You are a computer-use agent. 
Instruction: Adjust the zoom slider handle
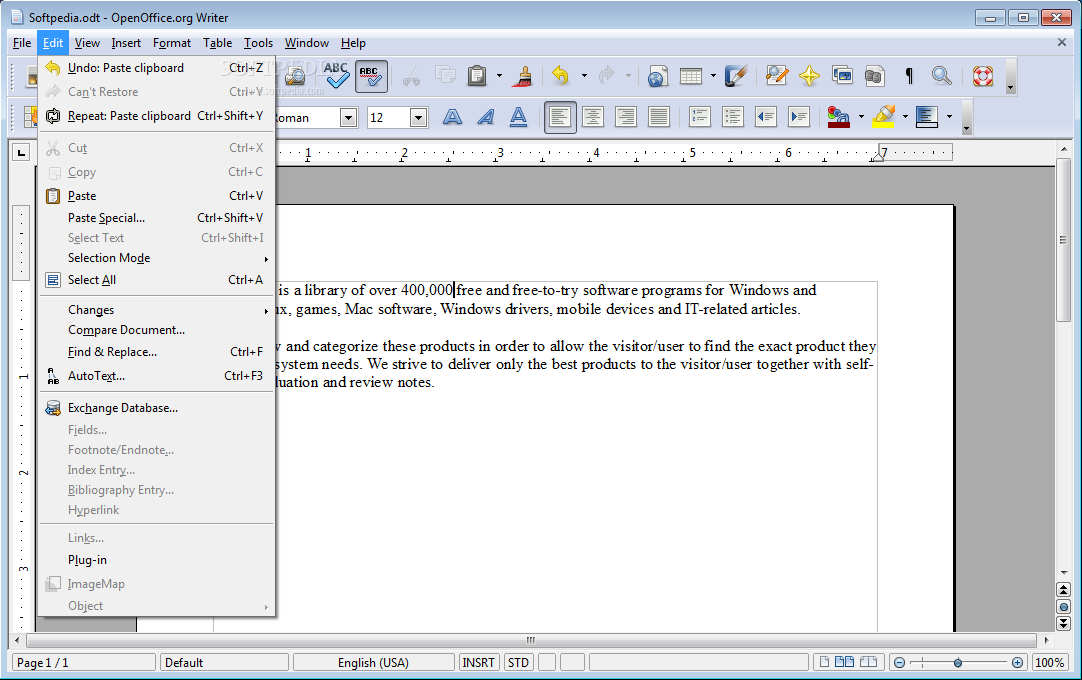point(958,663)
